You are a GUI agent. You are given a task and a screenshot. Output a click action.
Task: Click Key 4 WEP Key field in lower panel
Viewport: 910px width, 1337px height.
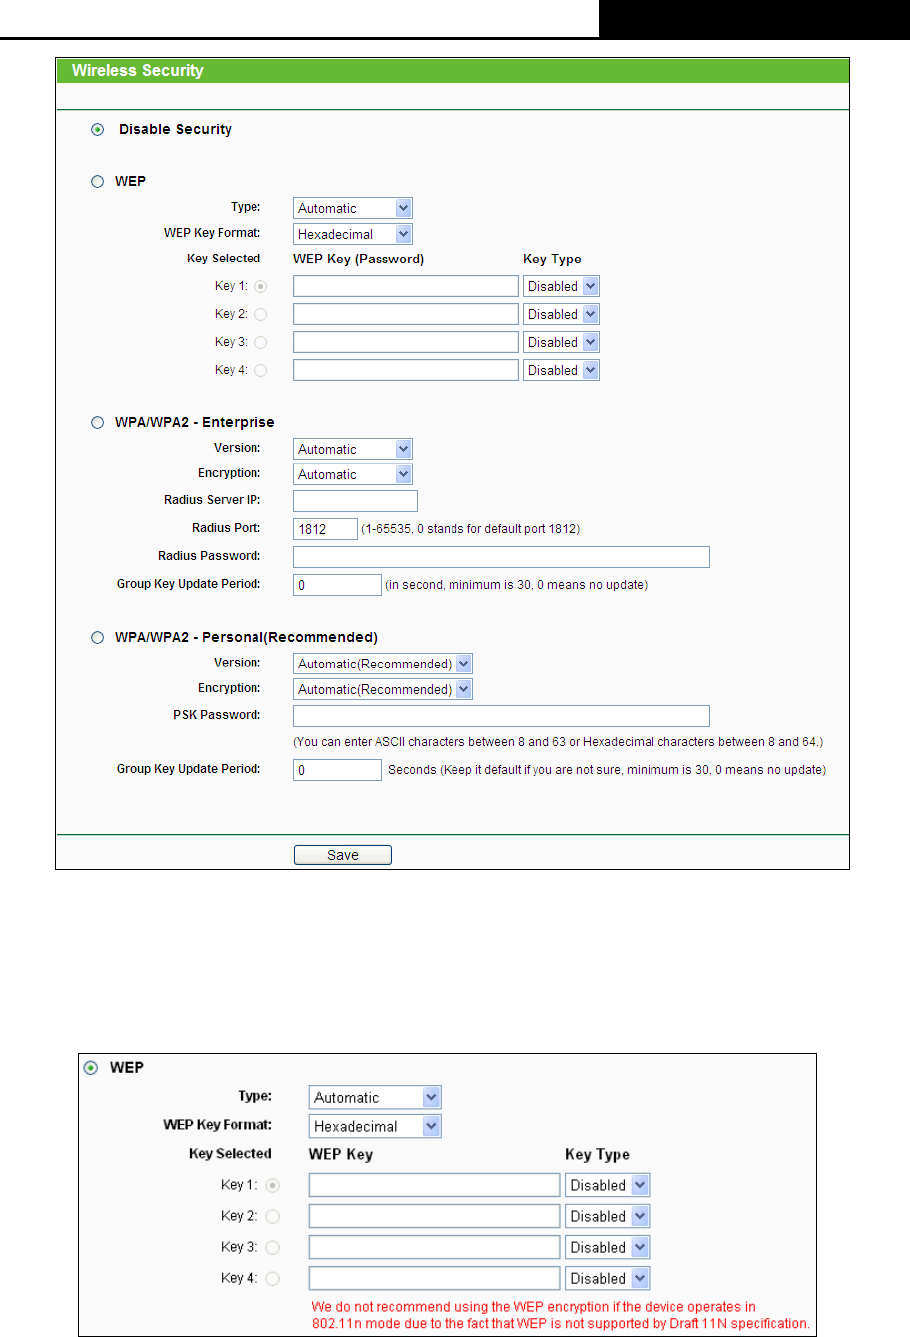435,1278
